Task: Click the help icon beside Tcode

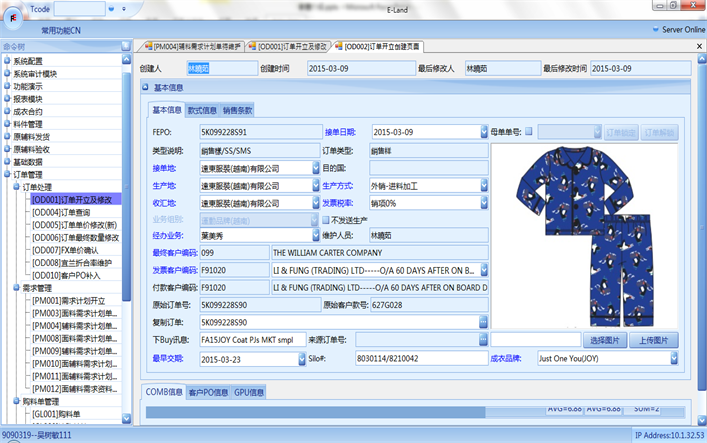Action: [x=124, y=8]
